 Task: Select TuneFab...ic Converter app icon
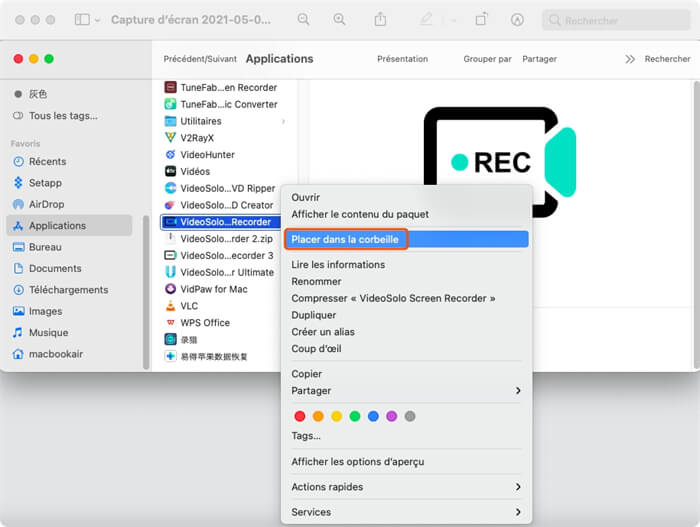click(170, 104)
